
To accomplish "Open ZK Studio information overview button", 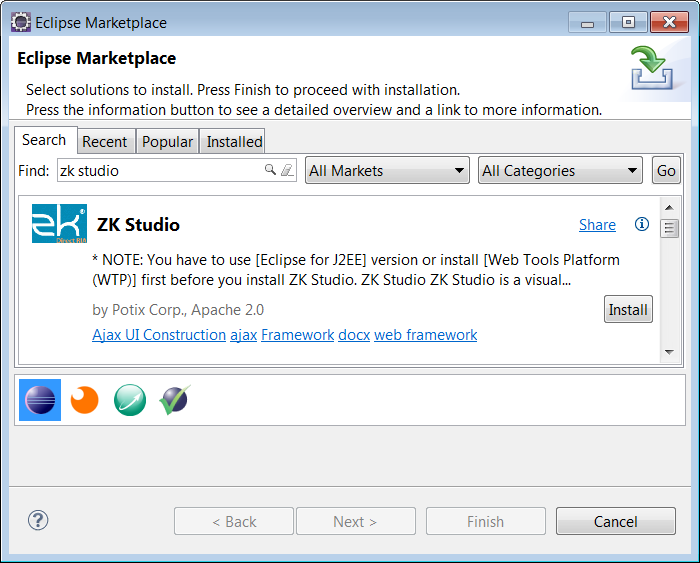I will pyautogui.click(x=642, y=224).
